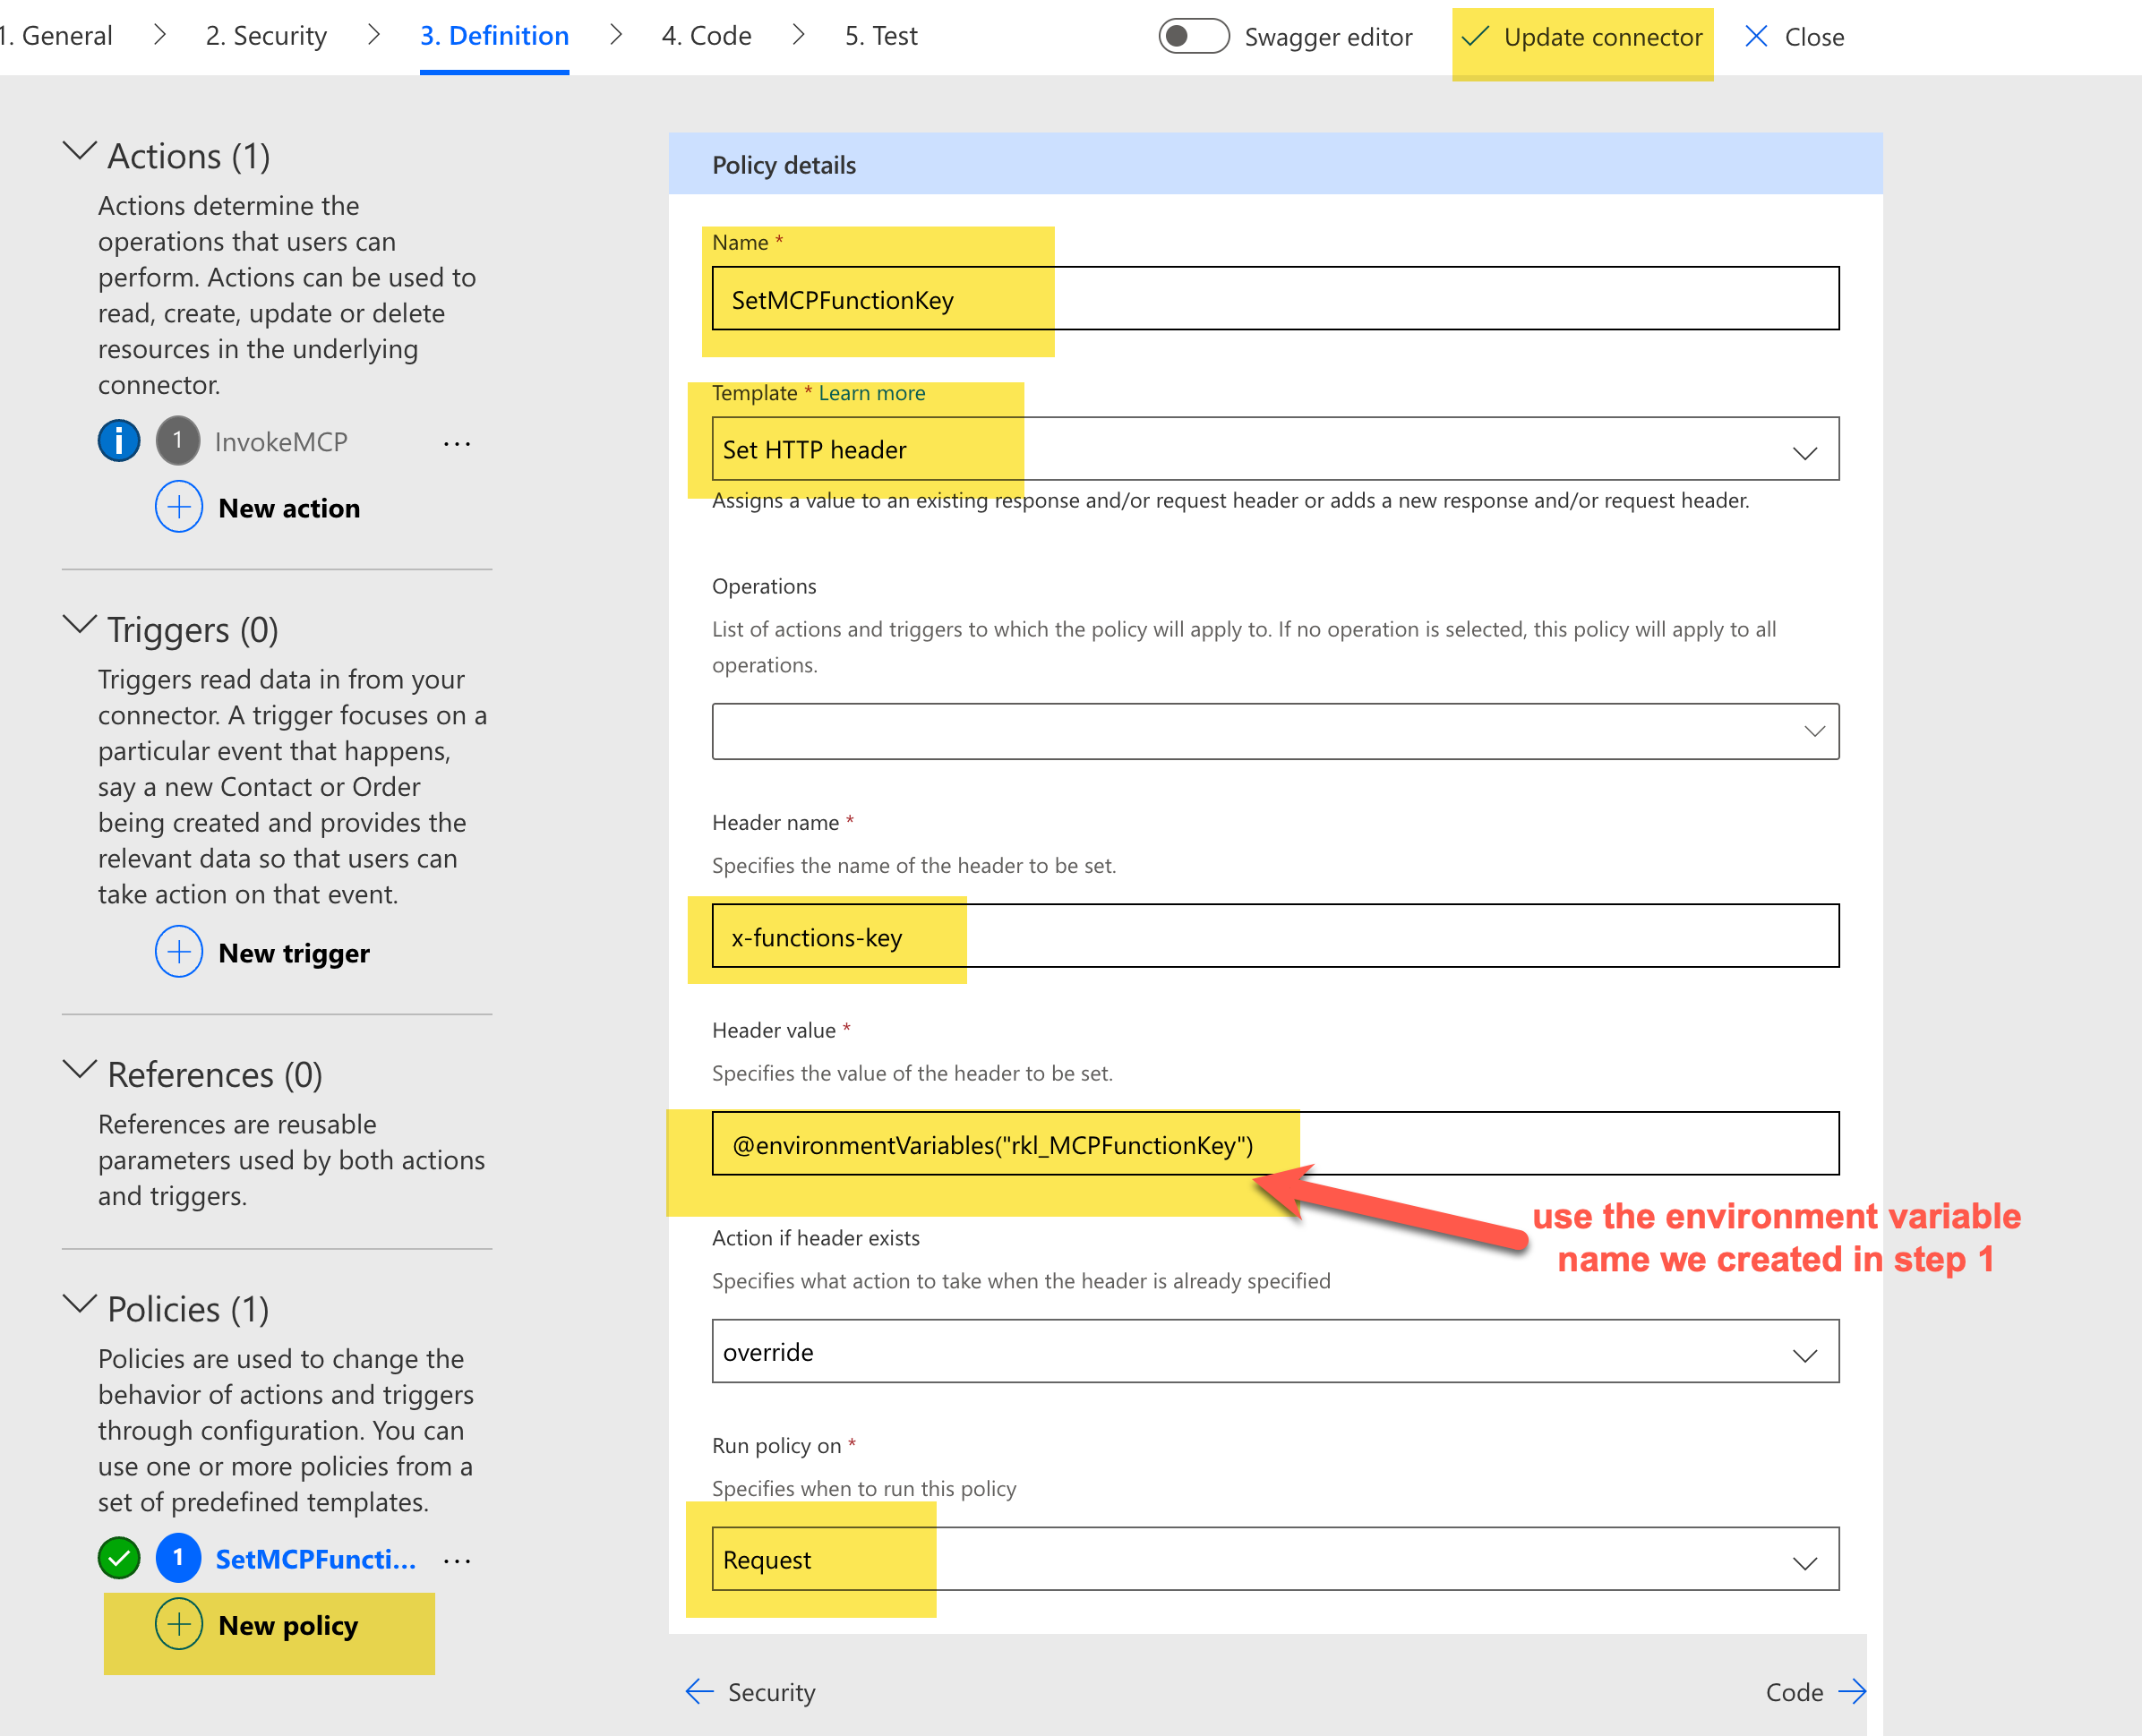Image resolution: width=2142 pixels, height=1736 pixels.
Task: Click the New trigger plus icon
Action: (x=179, y=952)
